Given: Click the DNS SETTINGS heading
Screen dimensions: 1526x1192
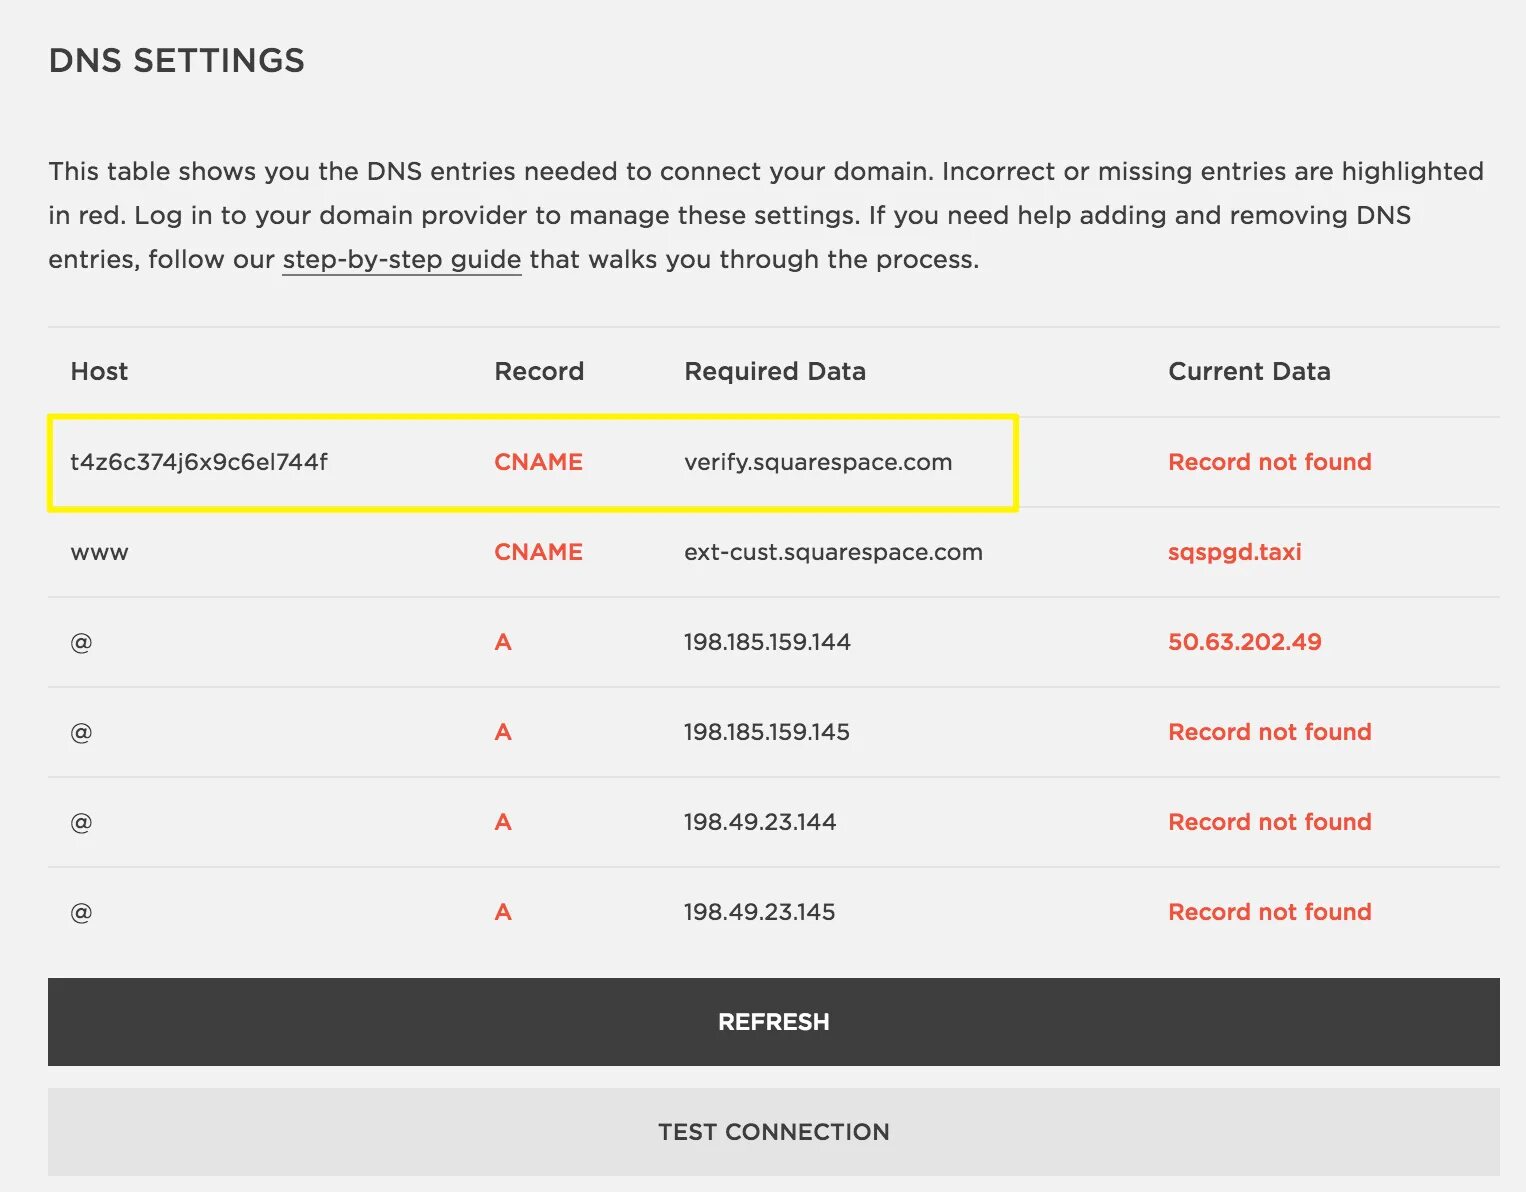Looking at the screenshot, I should point(177,61).
